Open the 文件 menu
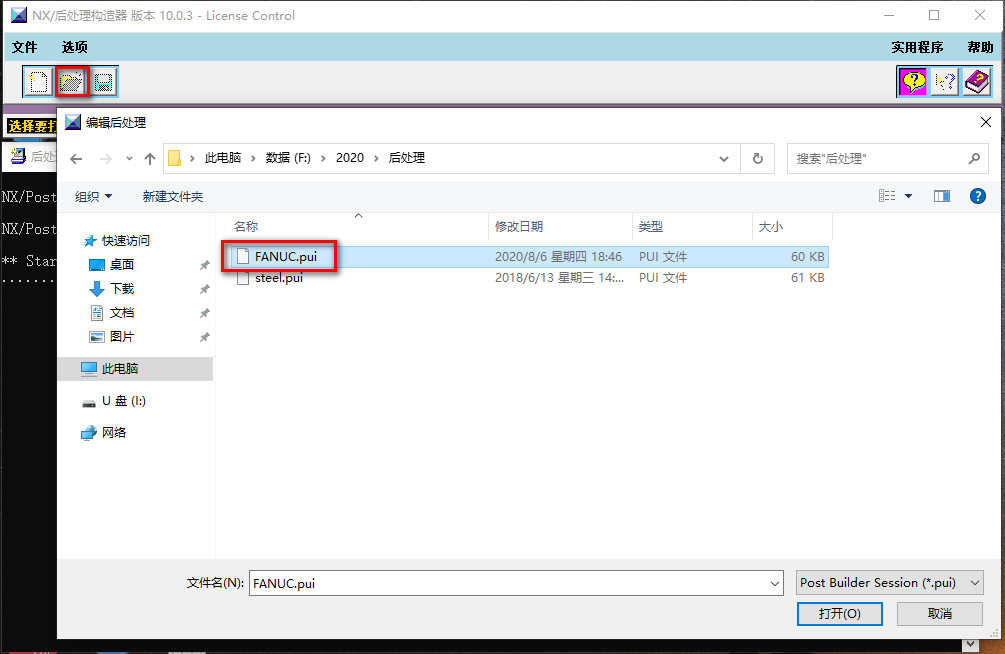The width and height of the screenshot is (1005, 654). point(25,47)
